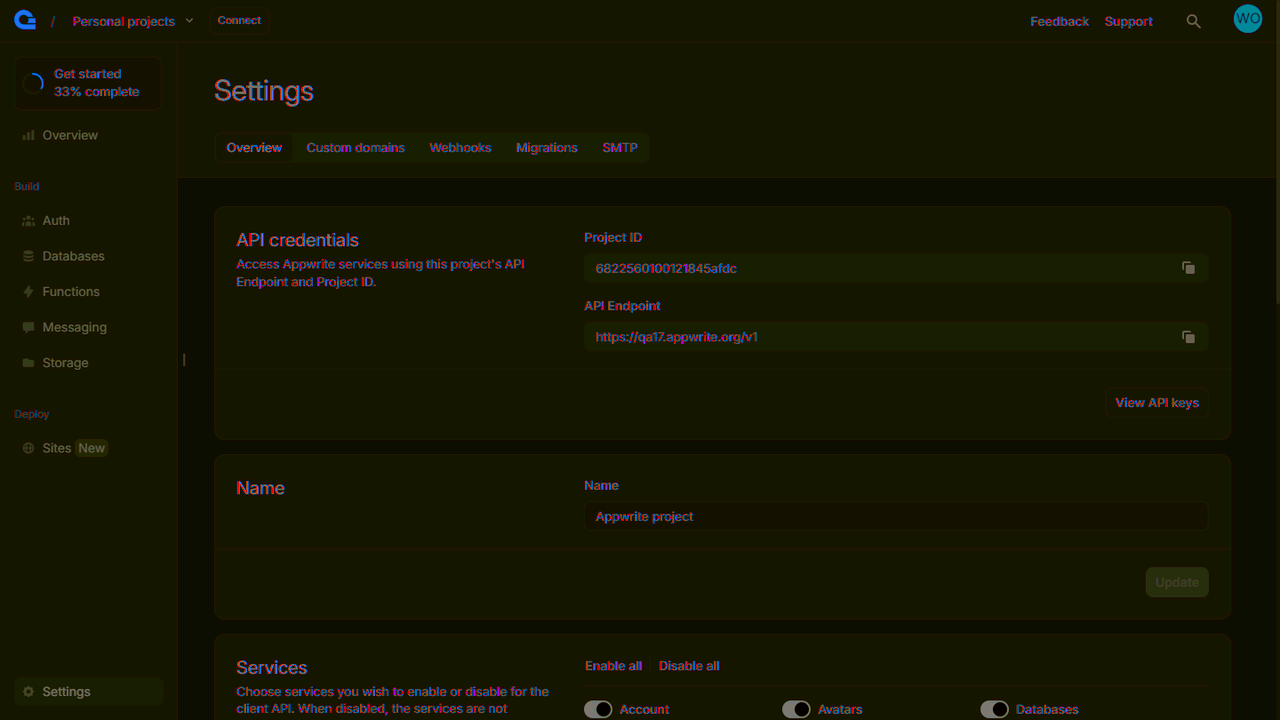Open the SMTP settings tab
Viewport: 1280px width, 720px height.
[x=620, y=147]
